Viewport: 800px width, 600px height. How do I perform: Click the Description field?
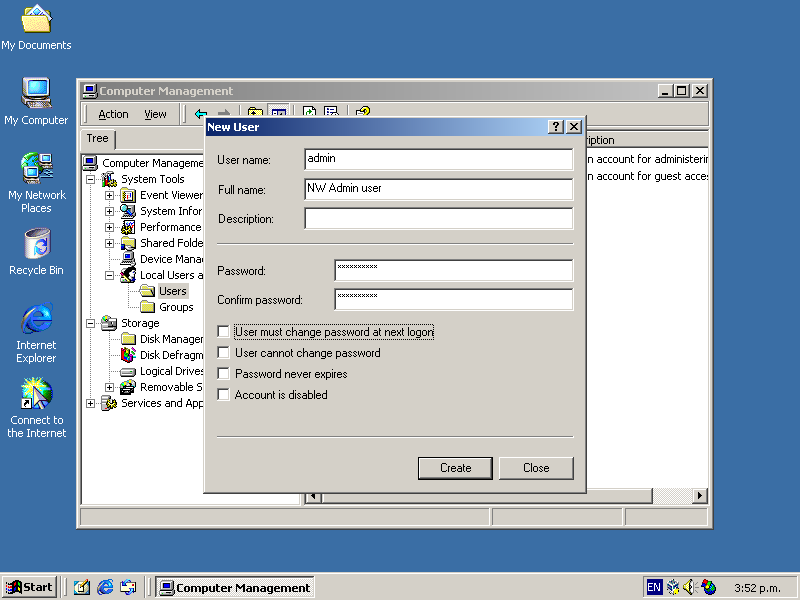click(438, 218)
